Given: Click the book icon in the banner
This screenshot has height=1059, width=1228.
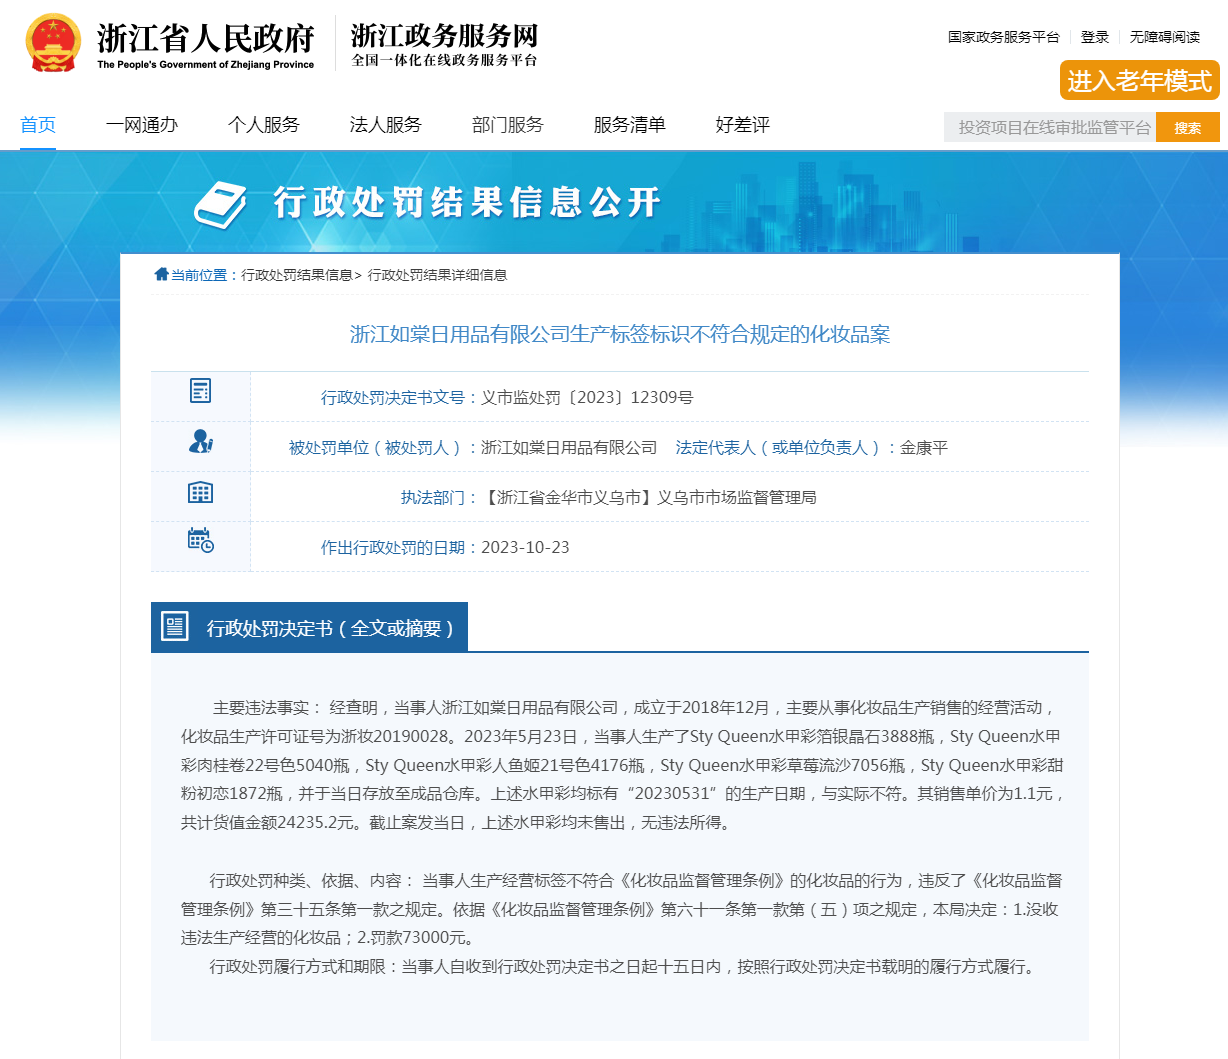Looking at the screenshot, I should click(x=220, y=204).
